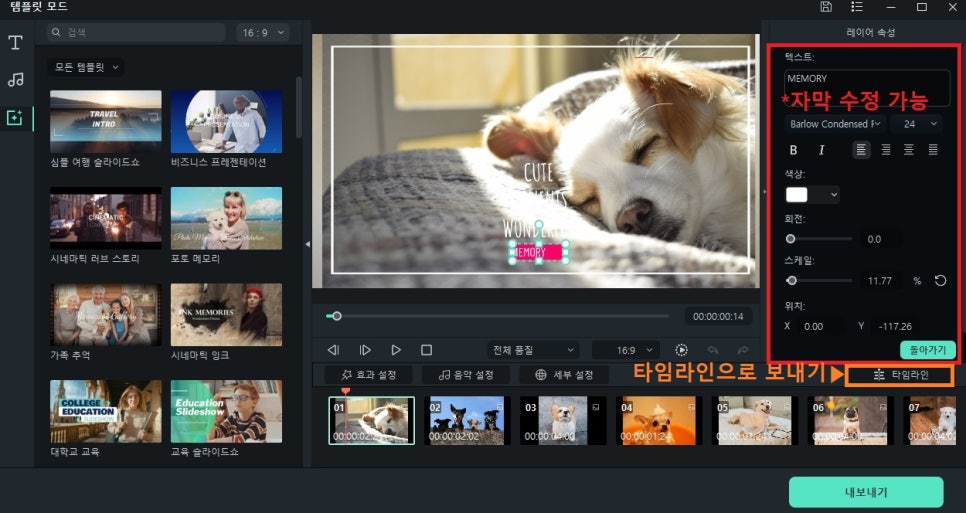Click the Y position -117.26 field

(895, 326)
